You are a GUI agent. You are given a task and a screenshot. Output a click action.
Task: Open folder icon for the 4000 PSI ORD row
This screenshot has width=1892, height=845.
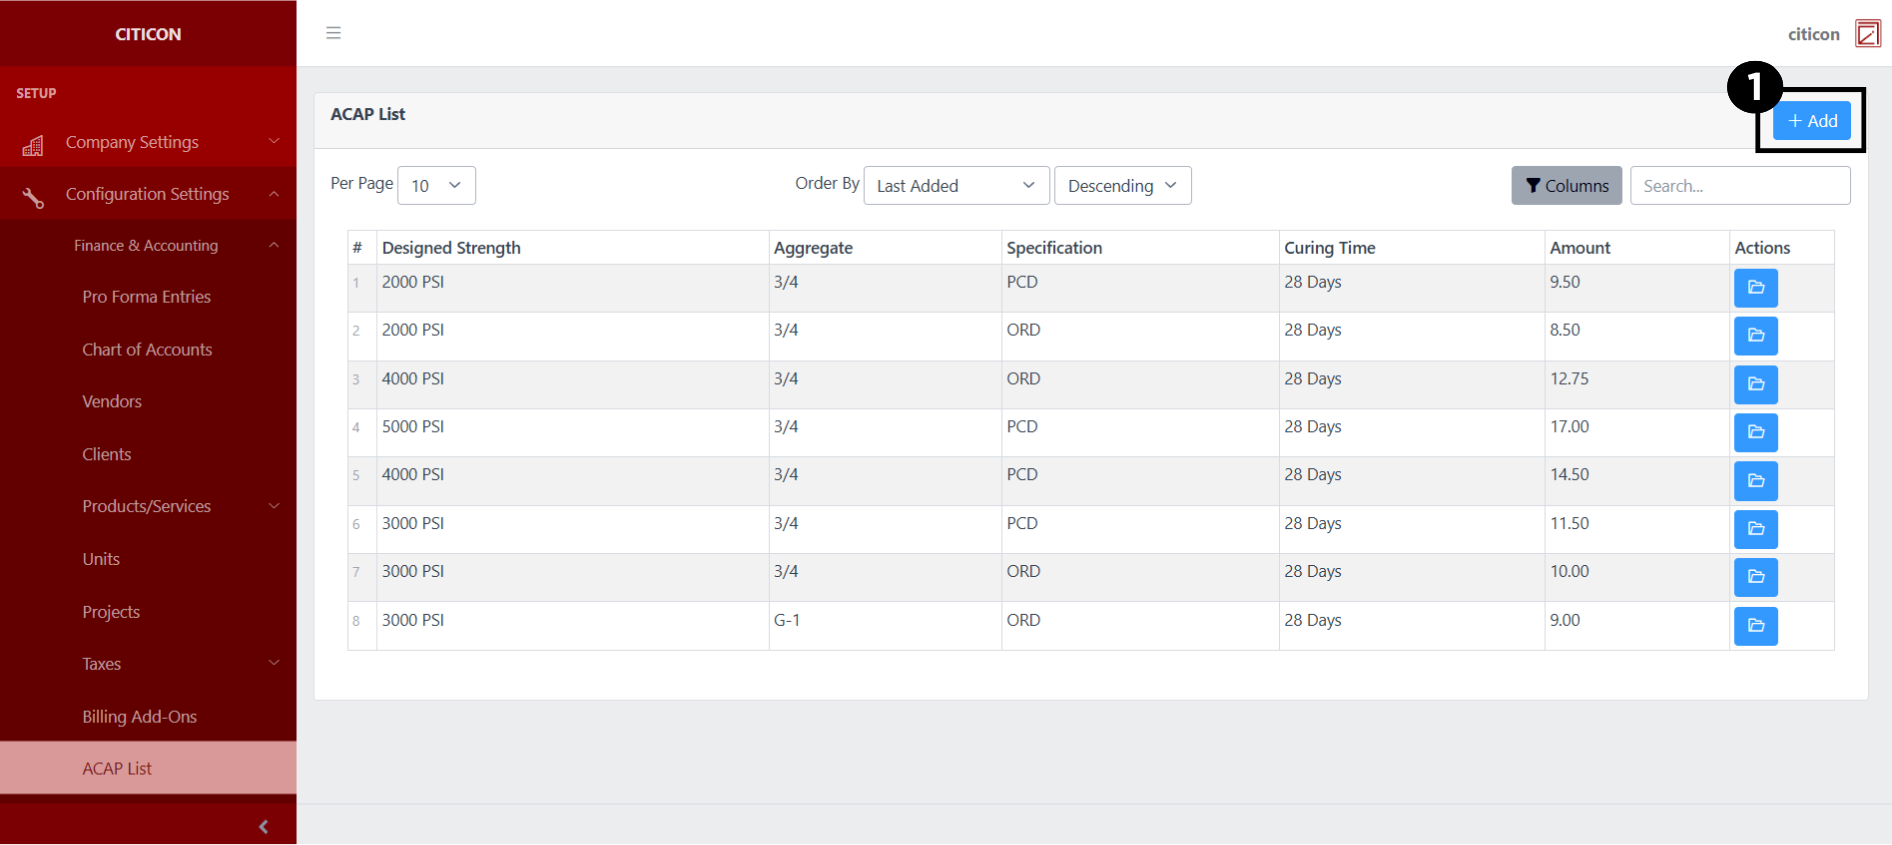pos(1755,384)
